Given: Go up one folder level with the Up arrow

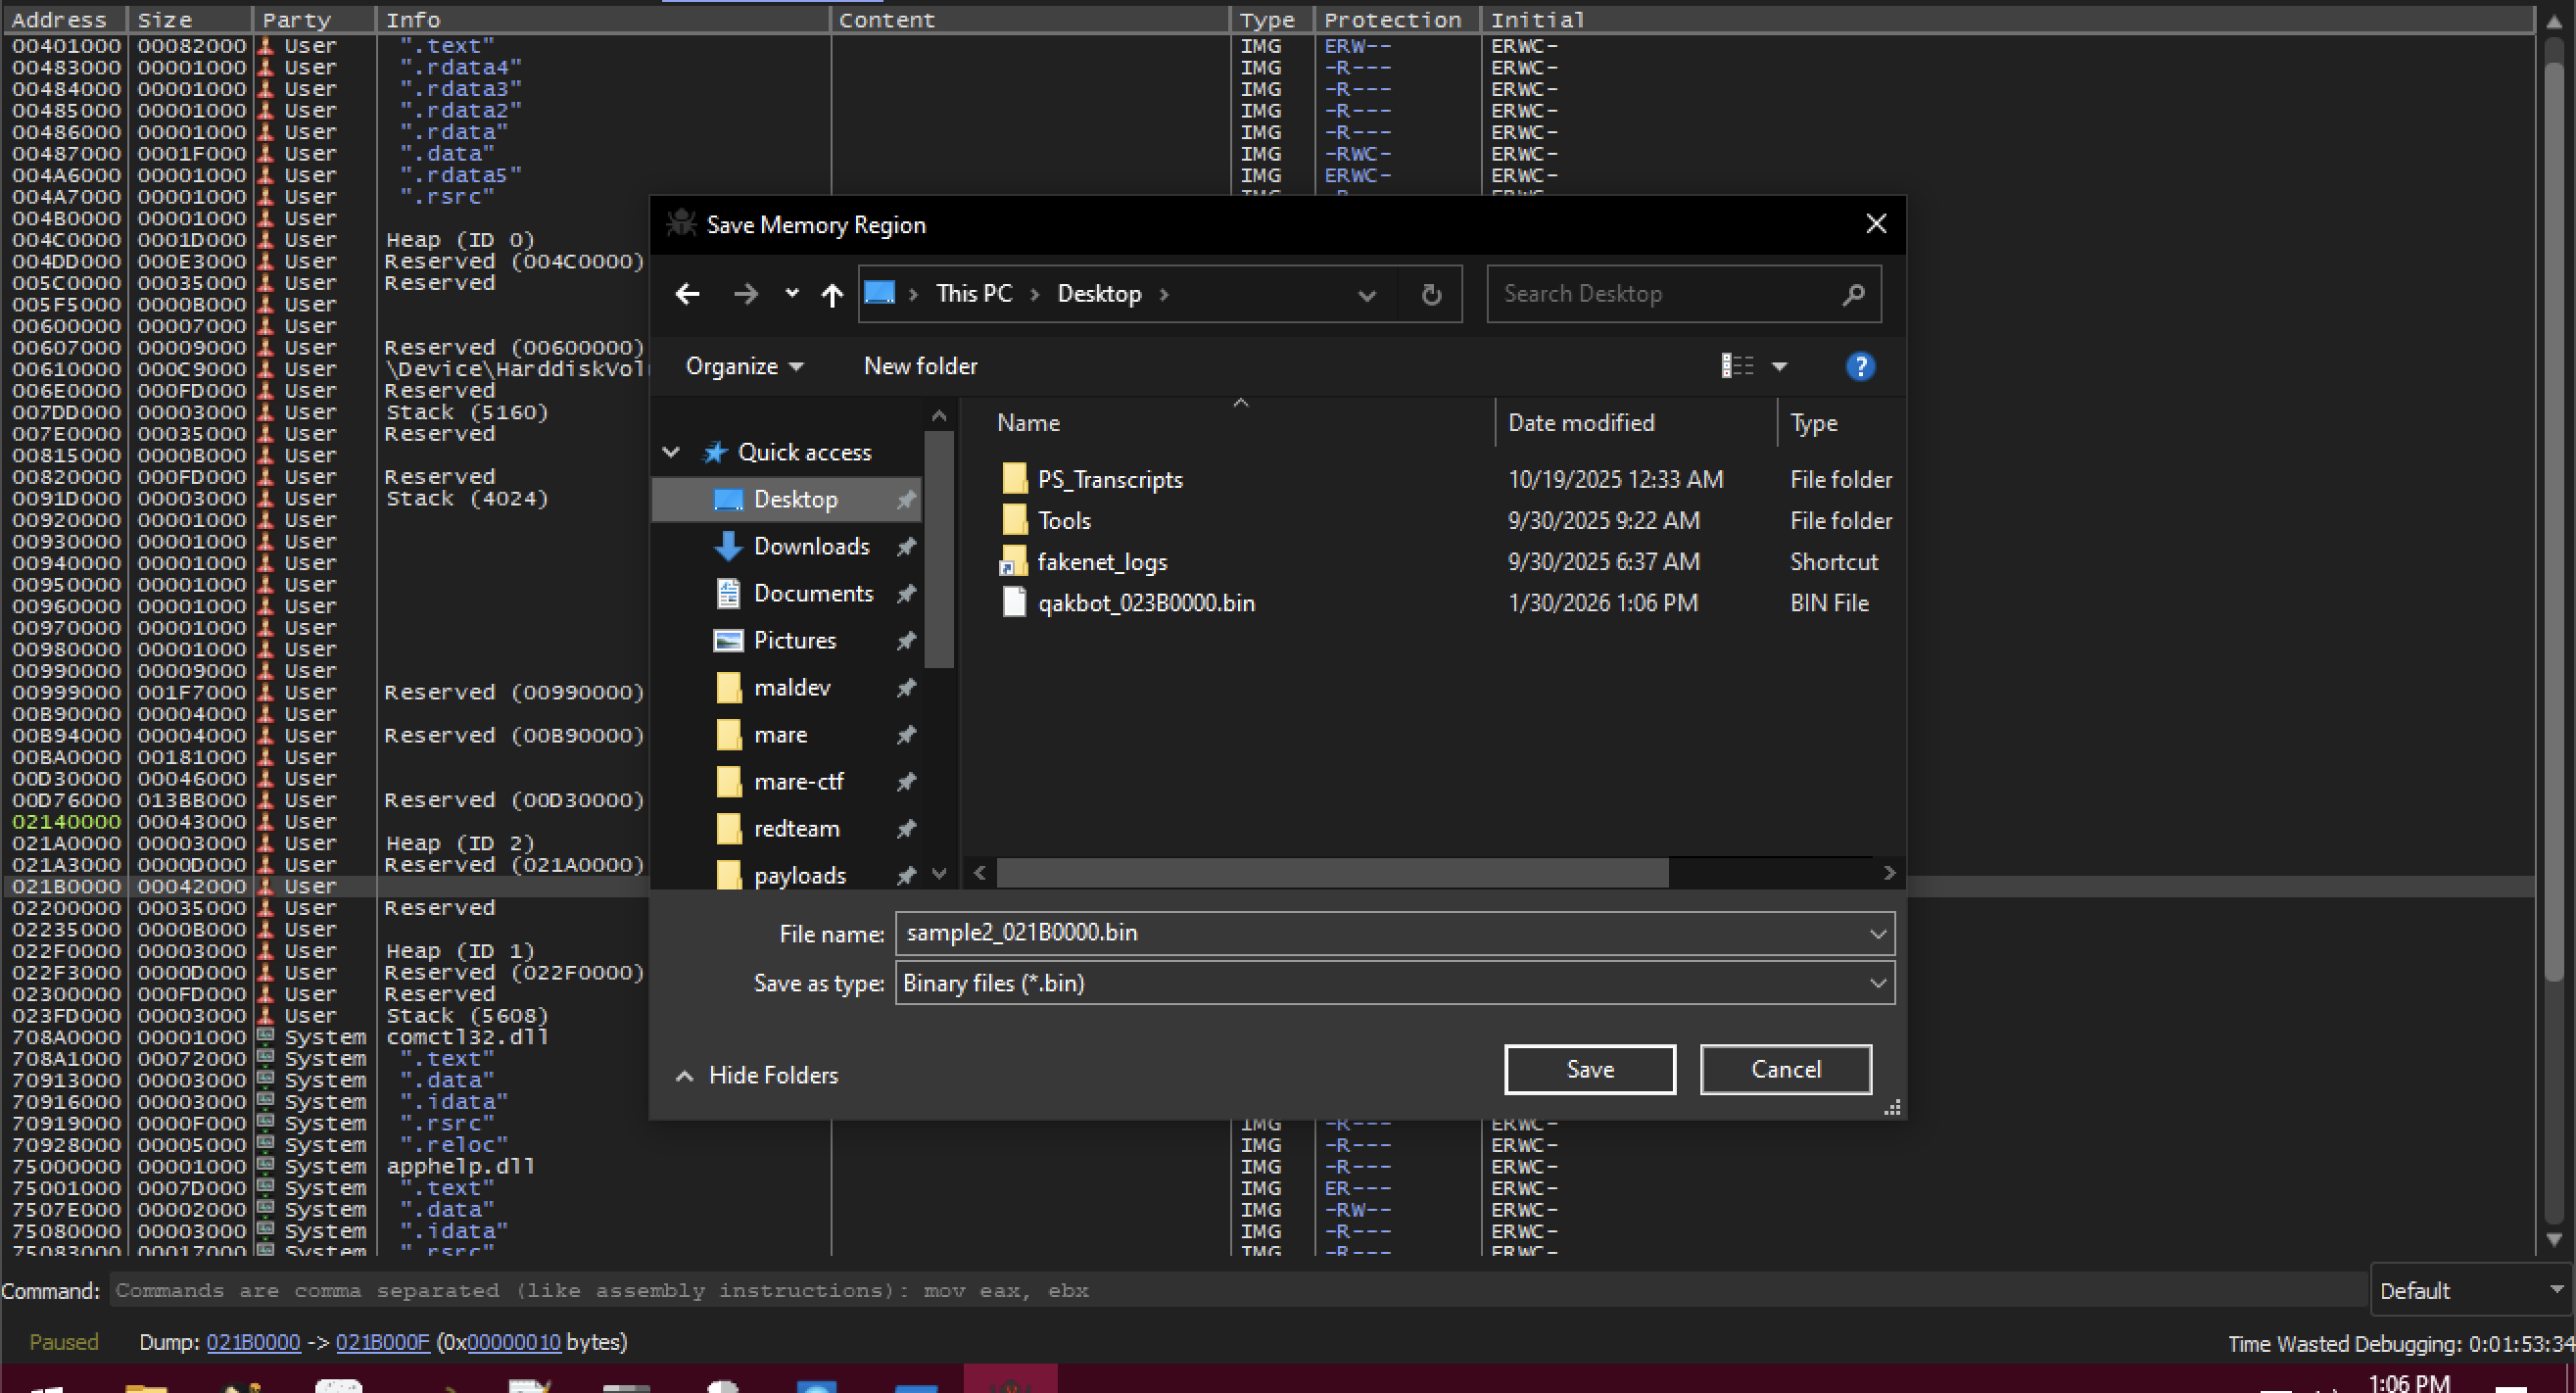Looking at the screenshot, I should coord(831,294).
